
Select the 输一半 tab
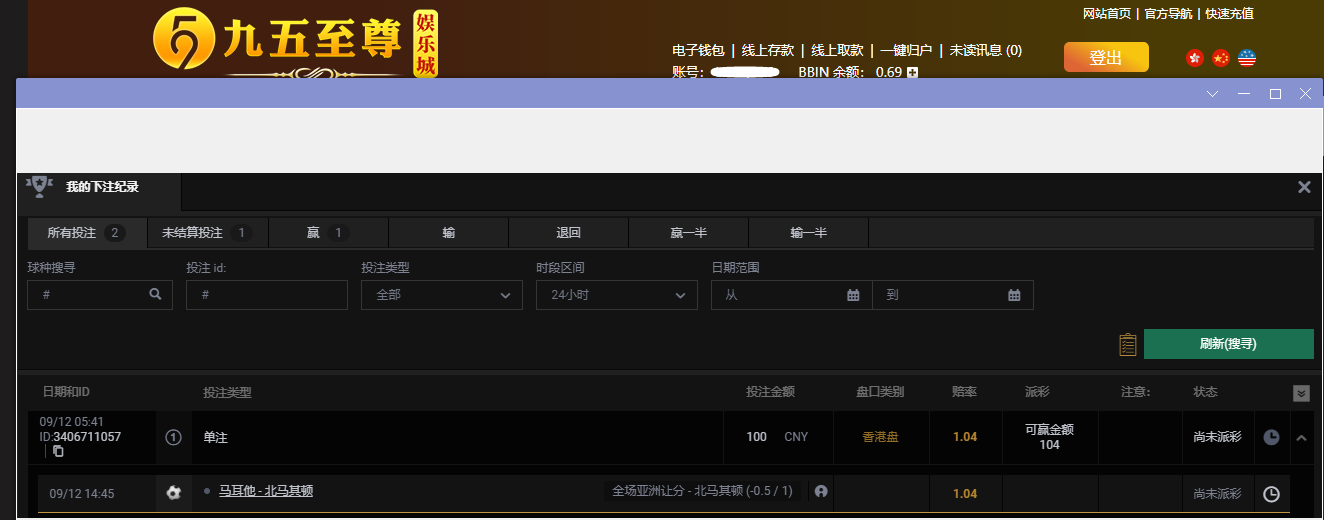point(808,233)
